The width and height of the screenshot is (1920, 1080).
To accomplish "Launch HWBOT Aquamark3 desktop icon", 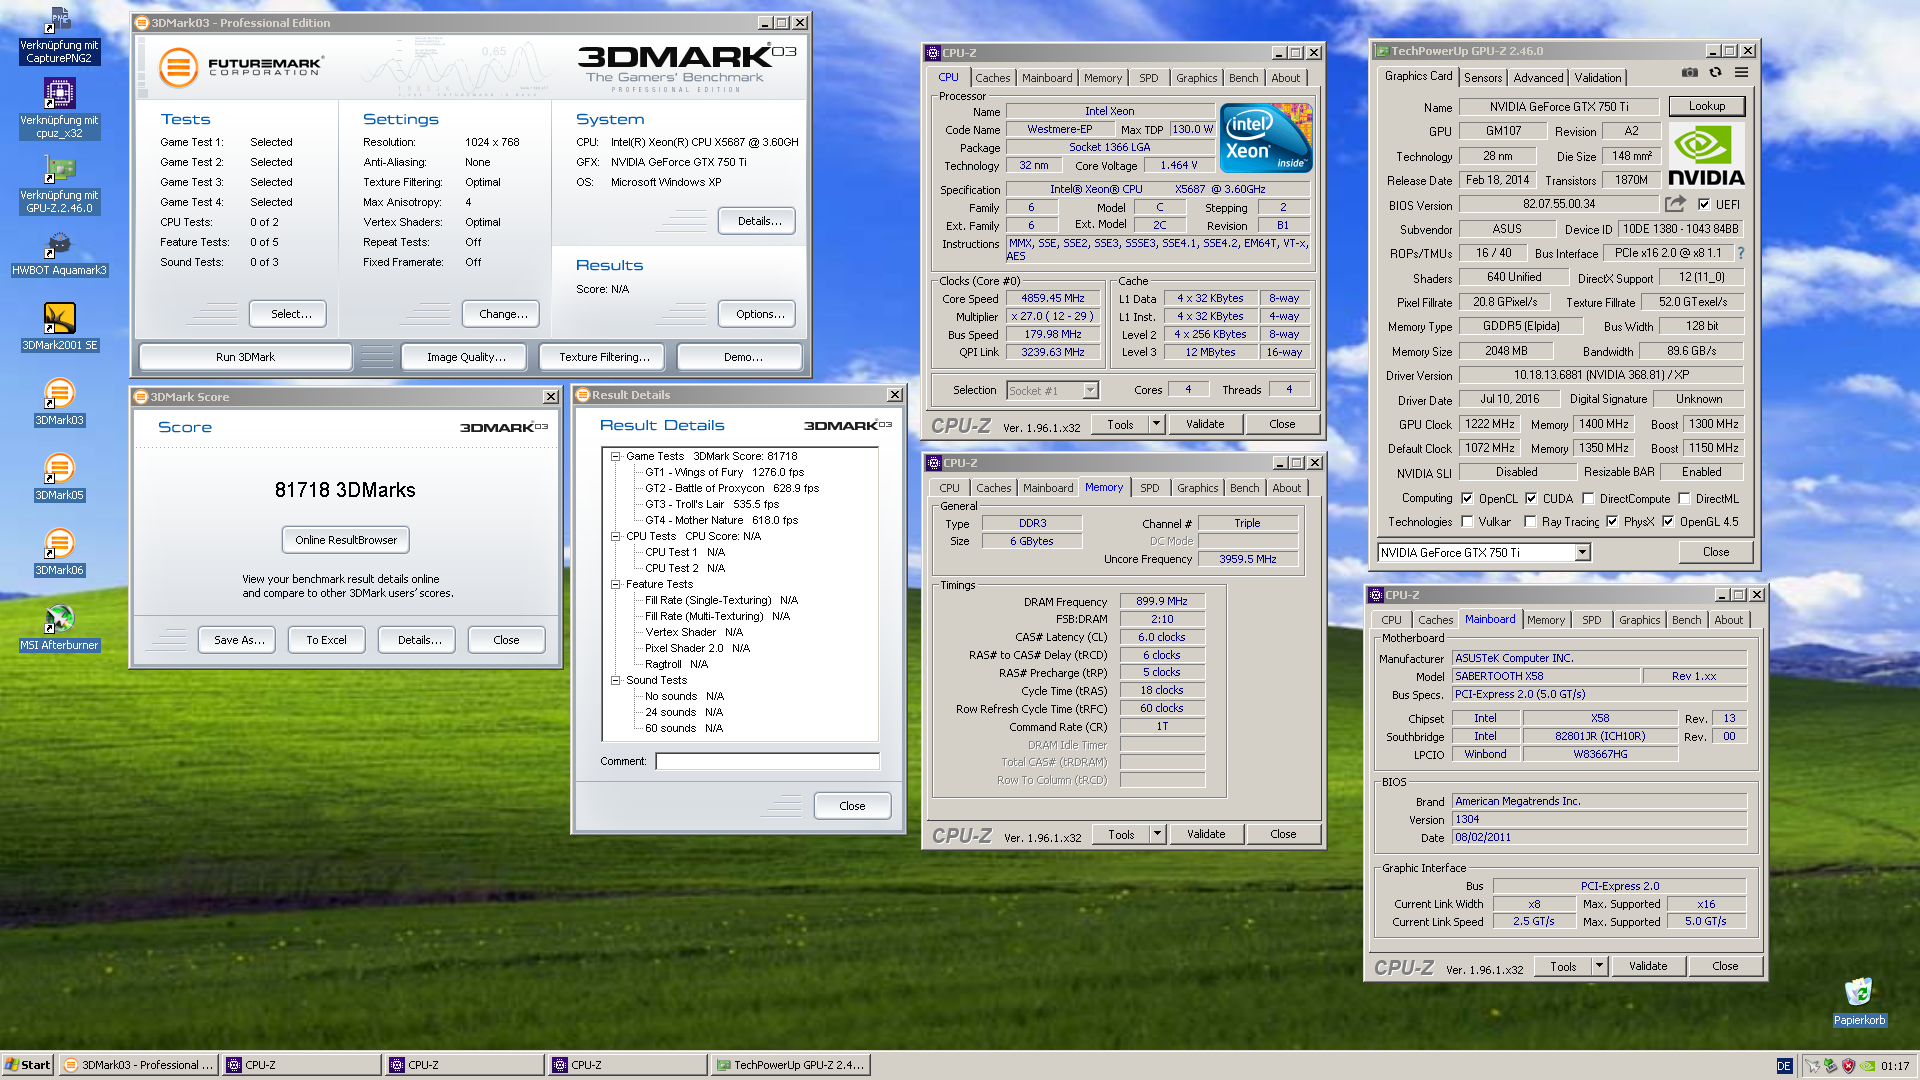I will click(59, 254).
